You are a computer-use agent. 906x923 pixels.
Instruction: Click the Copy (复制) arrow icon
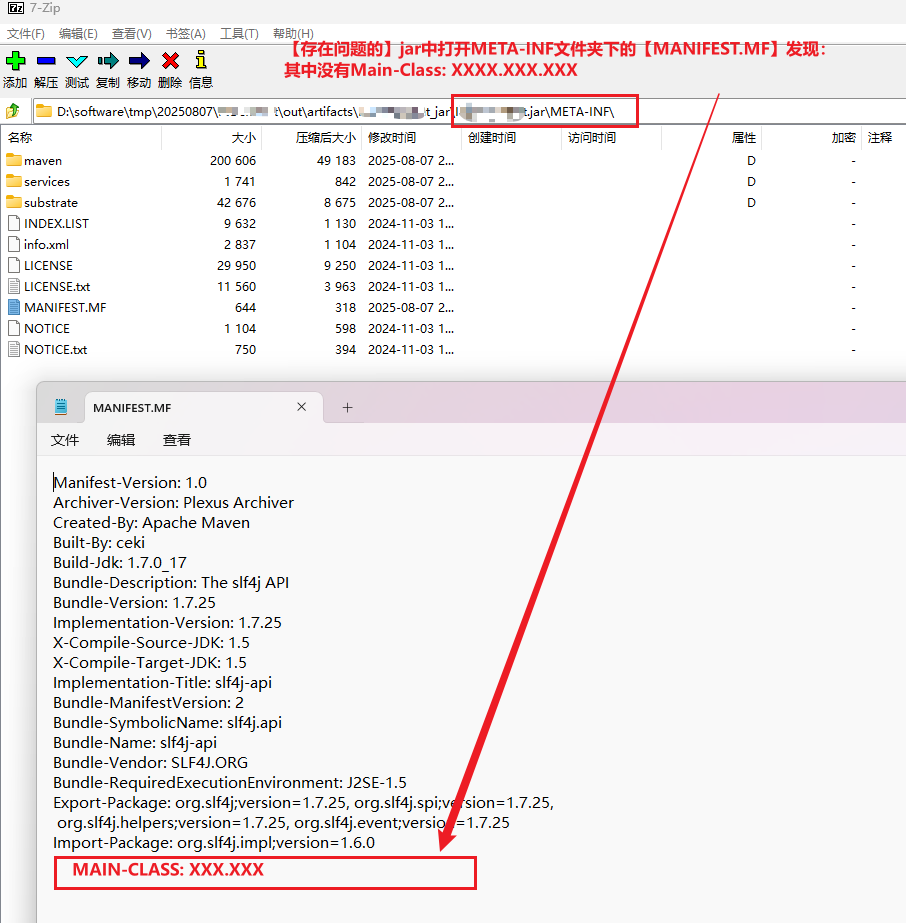coord(108,61)
